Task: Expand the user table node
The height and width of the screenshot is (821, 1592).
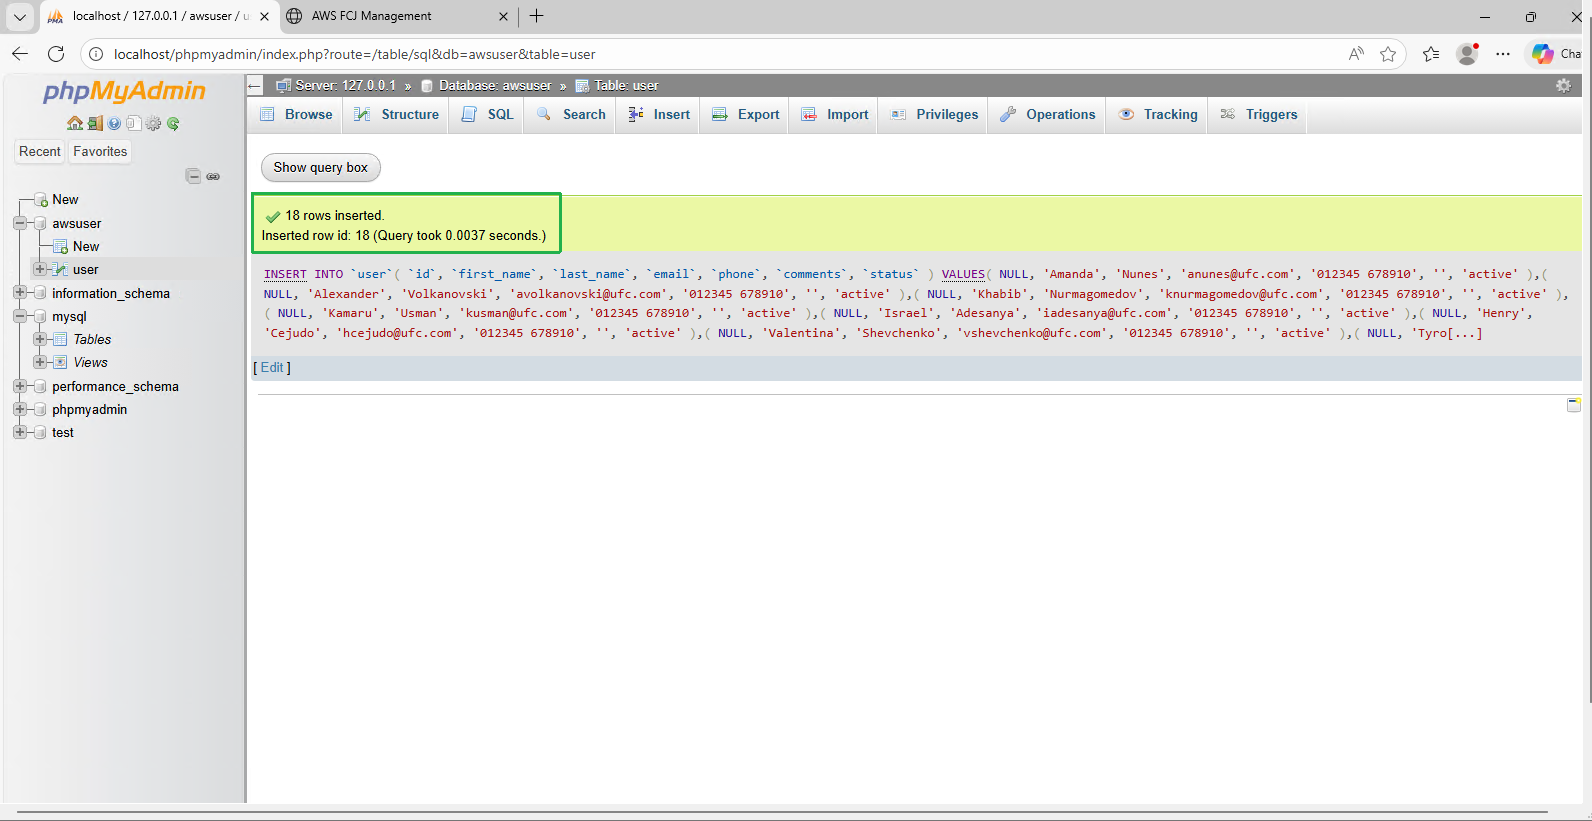Action: coord(40,269)
